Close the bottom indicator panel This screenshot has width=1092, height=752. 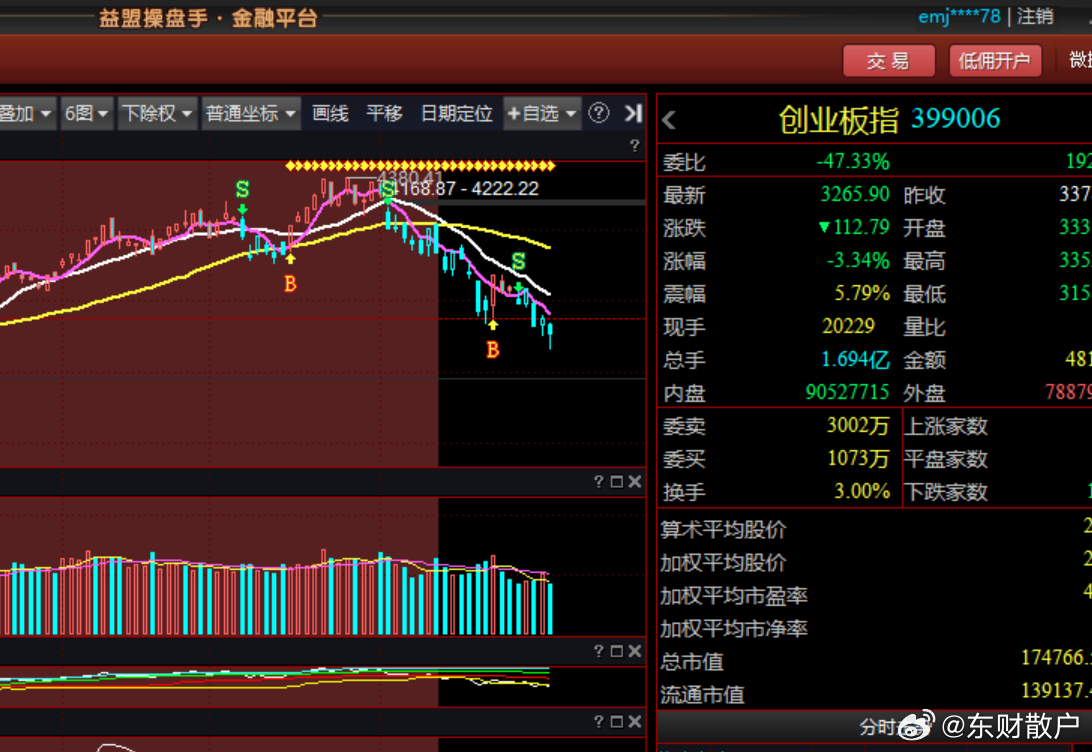point(634,721)
